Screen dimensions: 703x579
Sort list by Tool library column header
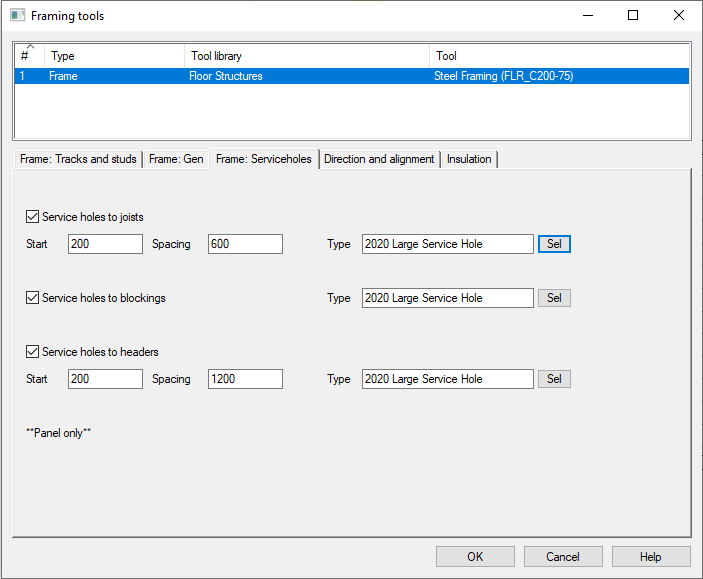tap(307, 56)
